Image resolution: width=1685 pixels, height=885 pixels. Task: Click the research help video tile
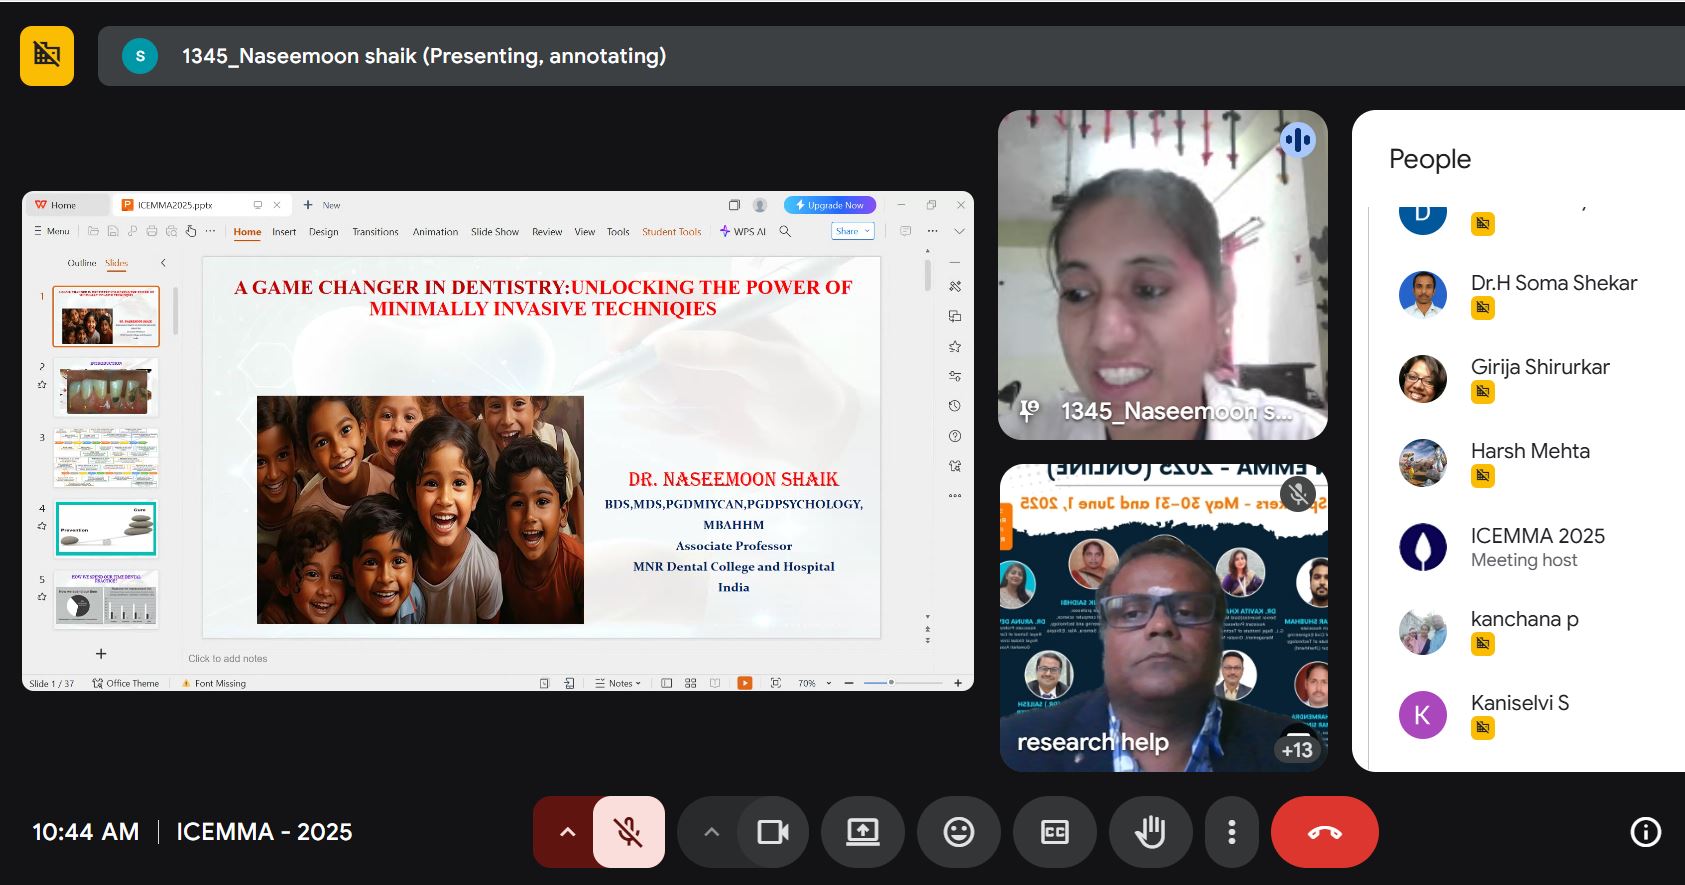tap(1163, 617)
